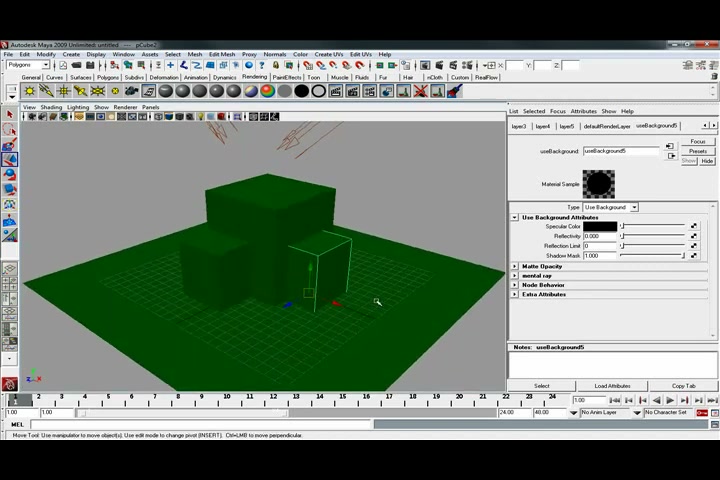
Task: Toggle snap to curves icon
Action: pyautogui.click(x=321, y=65)
